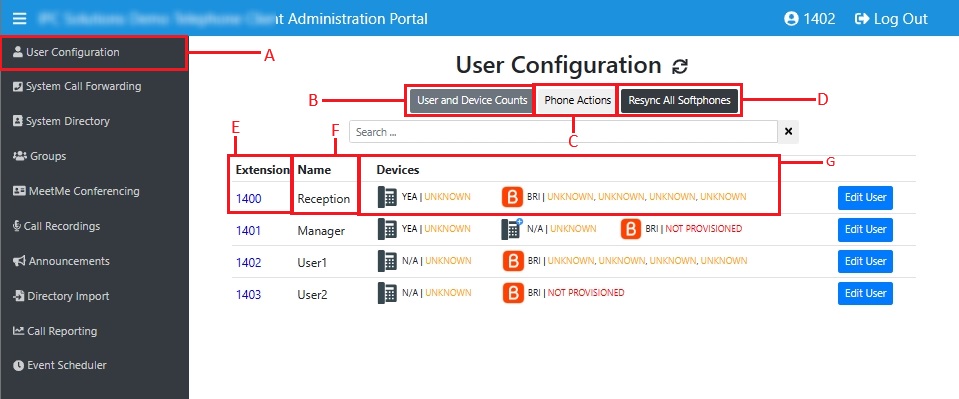Refresh User Configuration with the sync icon
This screenshot has height=399, width=959.
click(x=679, y=66)
